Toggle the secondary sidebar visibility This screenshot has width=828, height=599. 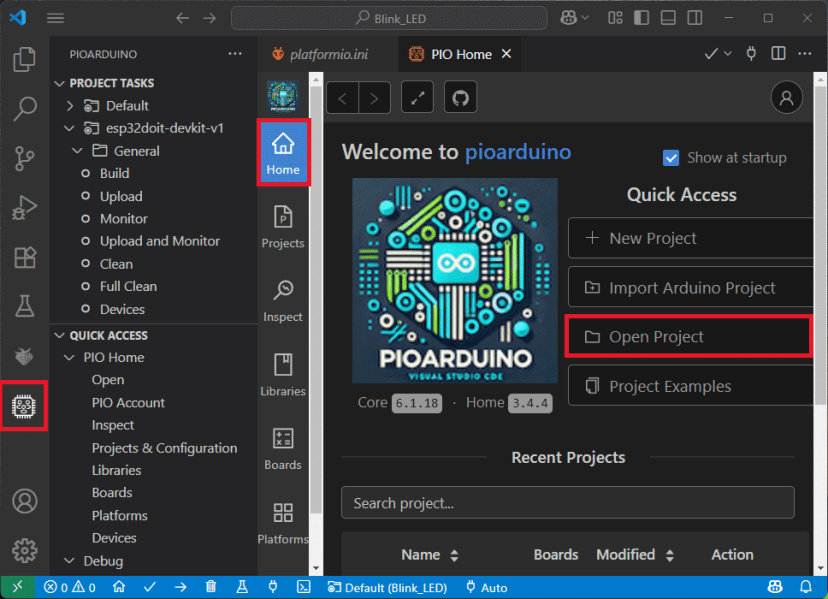pos(693,17)
